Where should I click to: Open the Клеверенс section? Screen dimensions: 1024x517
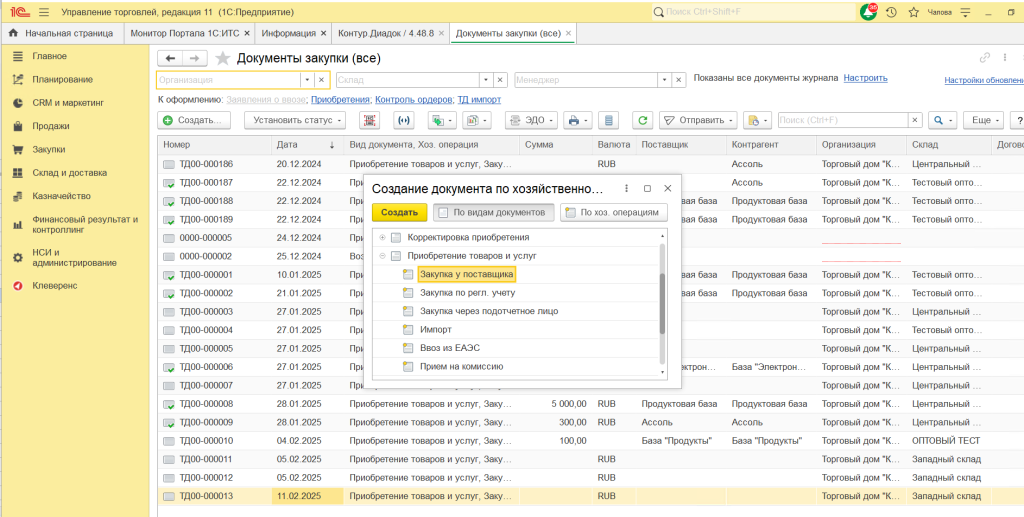(55, 285)
